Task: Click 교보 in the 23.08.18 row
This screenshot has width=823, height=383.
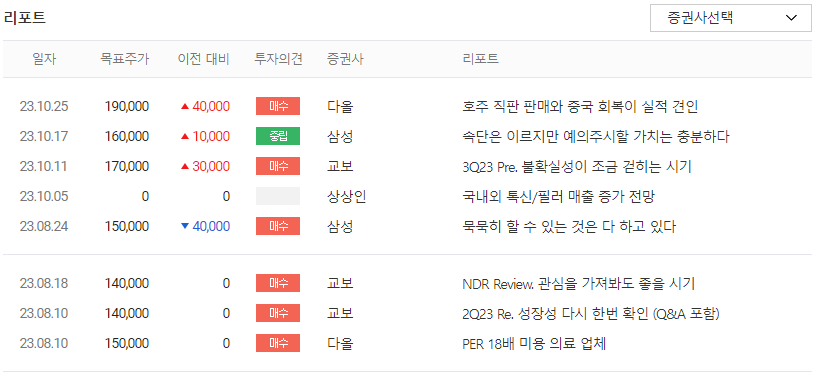Action: (x=340, y=283)
